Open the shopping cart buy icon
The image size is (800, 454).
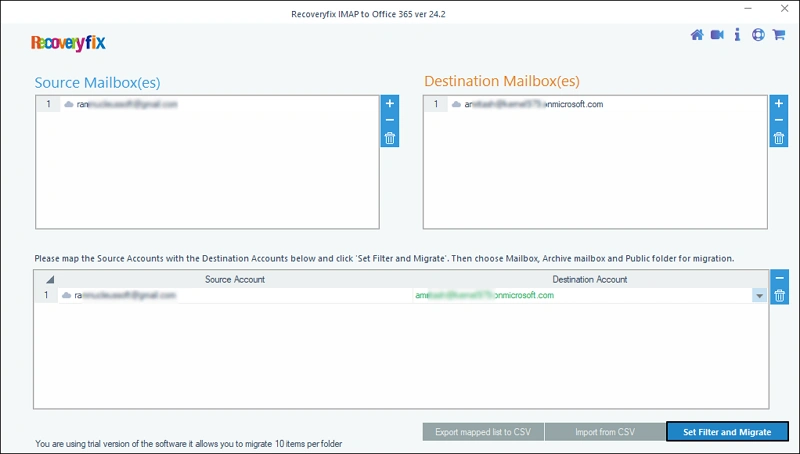[779, 35]
